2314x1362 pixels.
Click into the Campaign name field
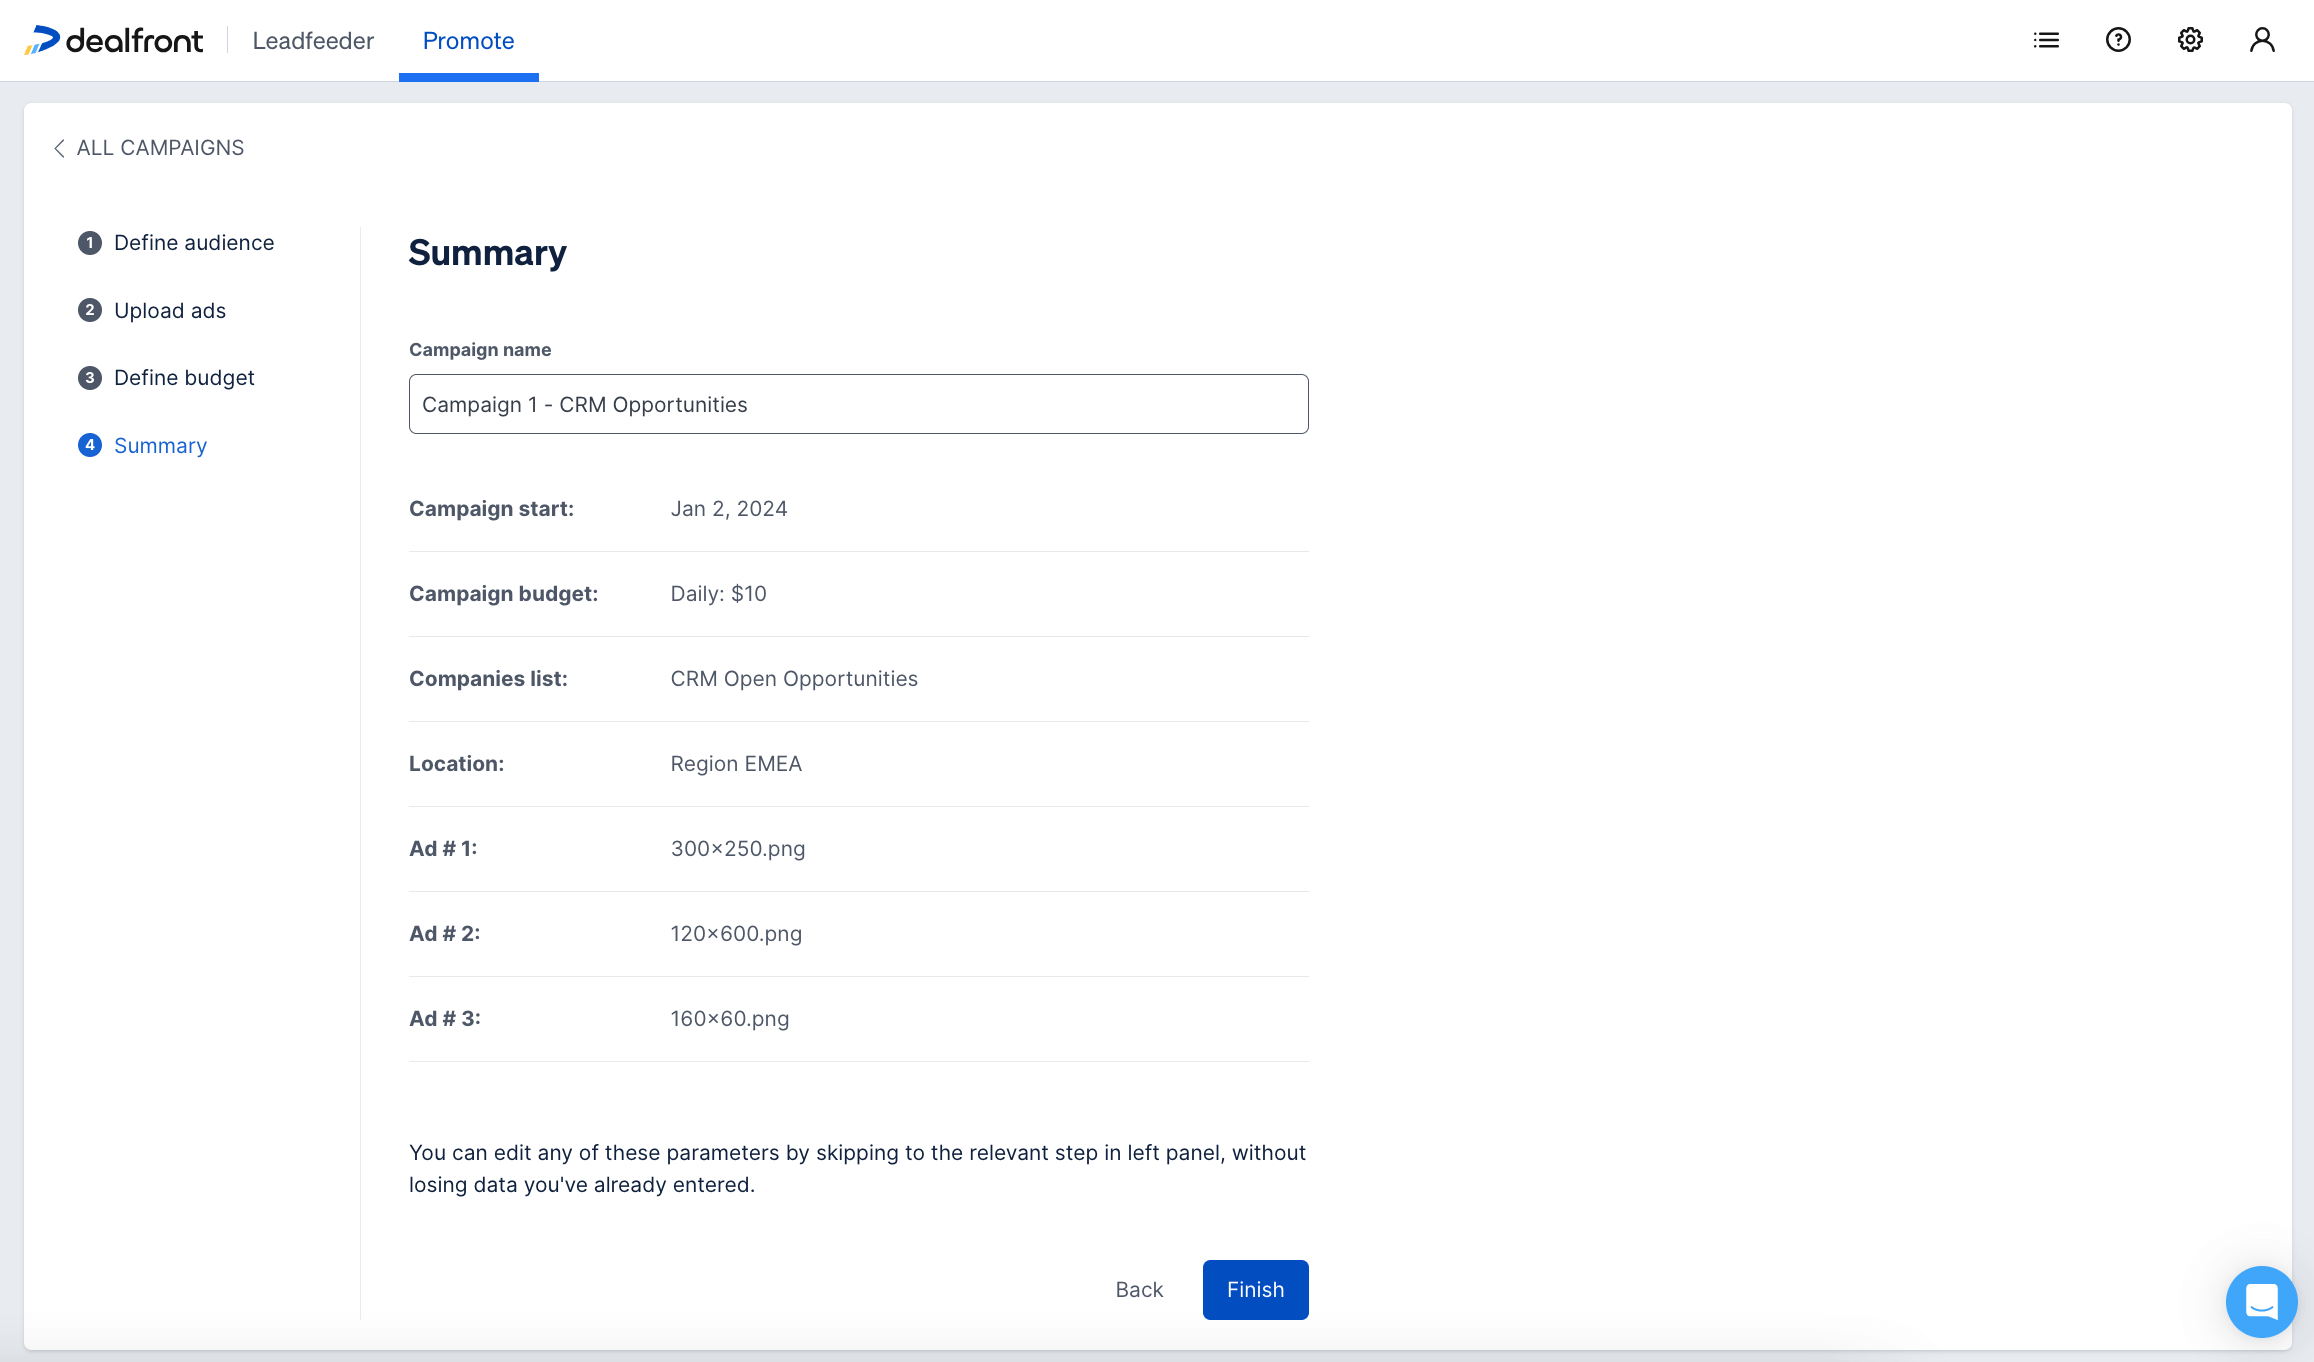(858, 404)
